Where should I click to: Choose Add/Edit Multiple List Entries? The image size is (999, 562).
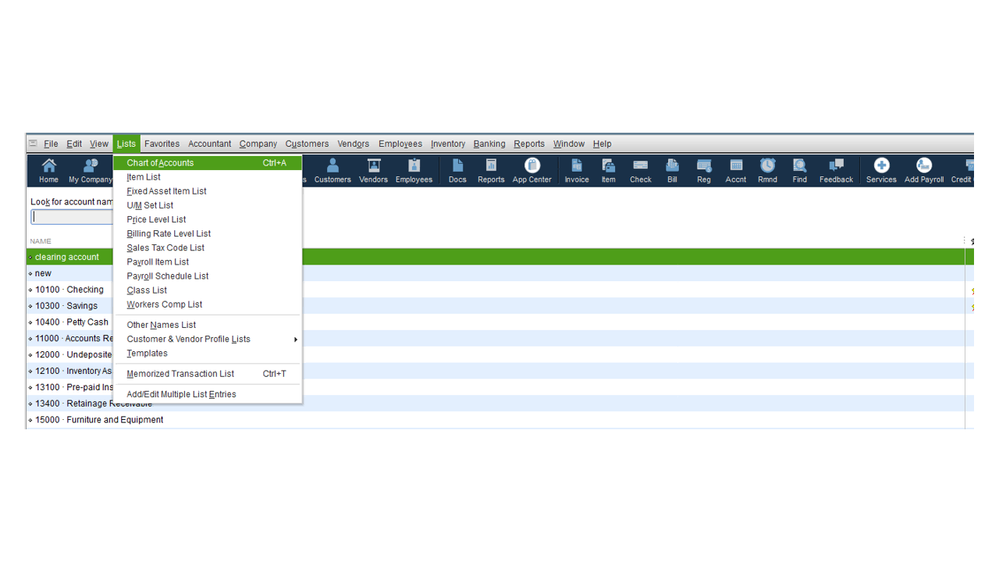(x=208, y=394)
